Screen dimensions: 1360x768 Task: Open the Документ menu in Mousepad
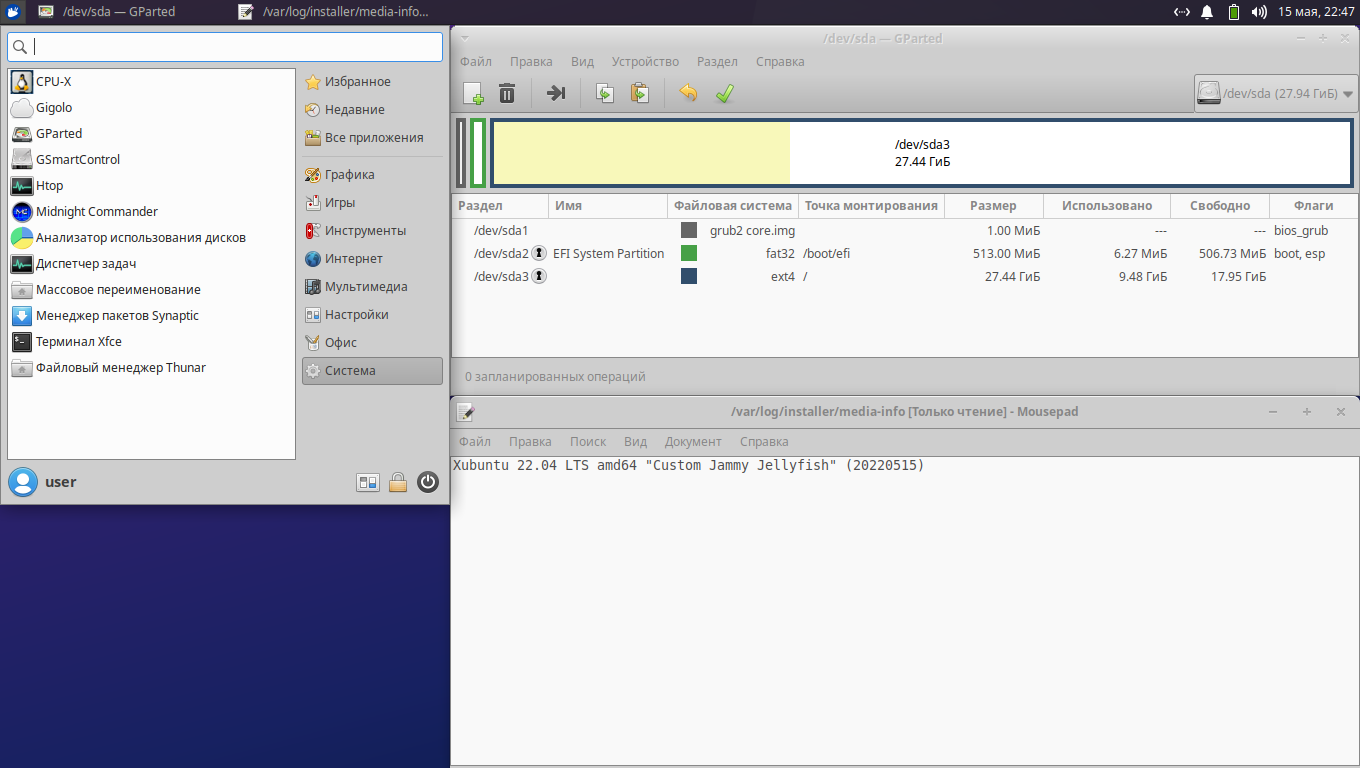(x=693, y=441)
